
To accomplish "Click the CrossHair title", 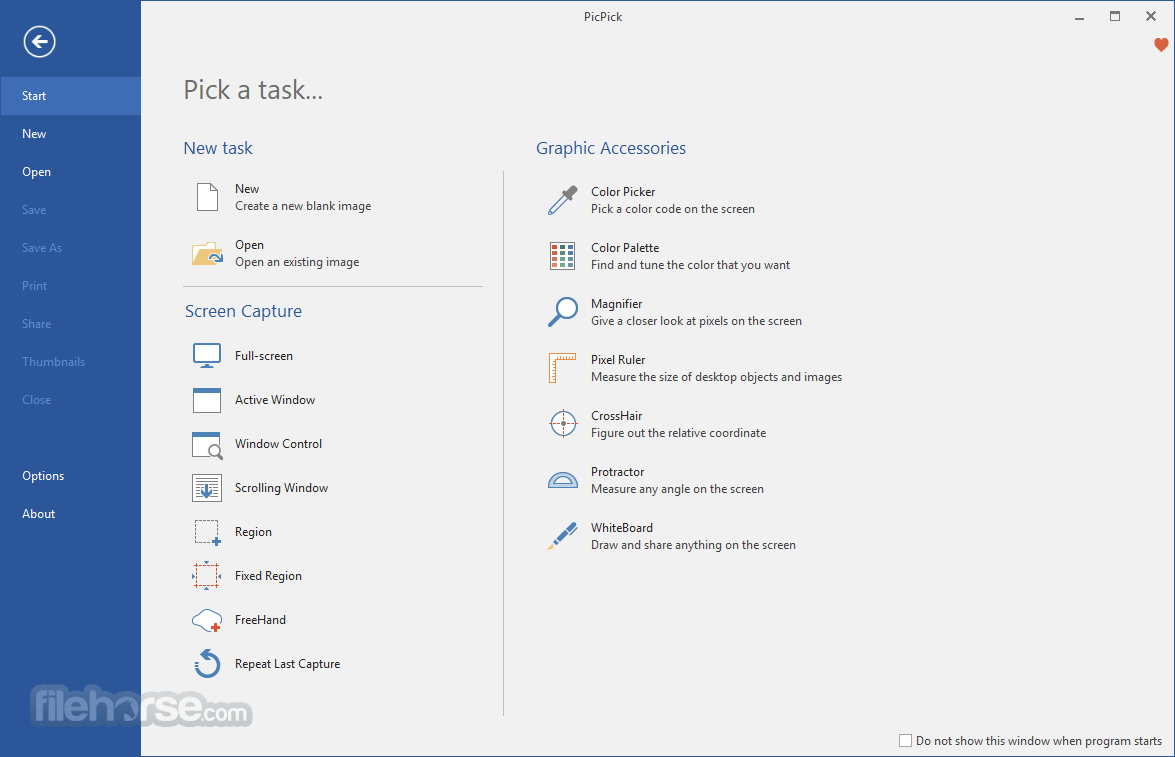I will coord(616,416).
